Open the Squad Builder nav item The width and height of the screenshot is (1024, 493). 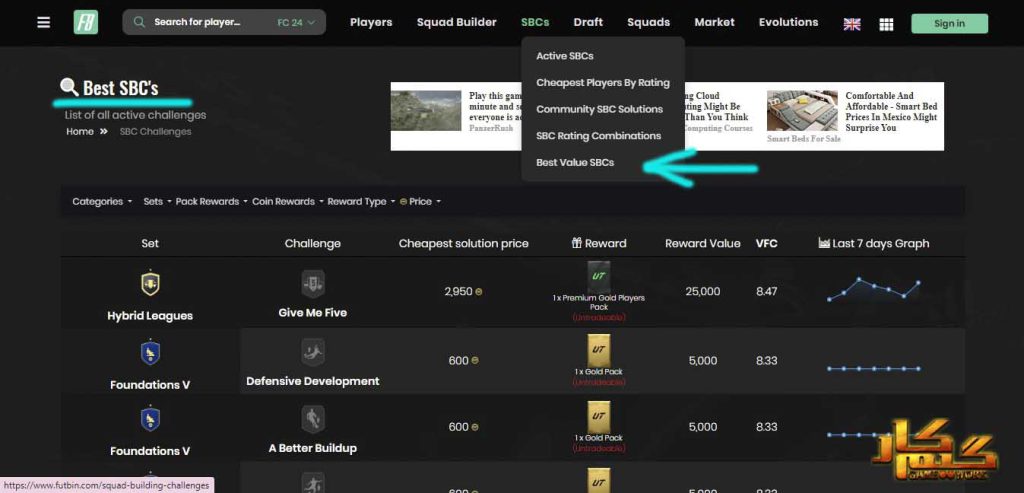pyautogui.click(x=456, y=22)
